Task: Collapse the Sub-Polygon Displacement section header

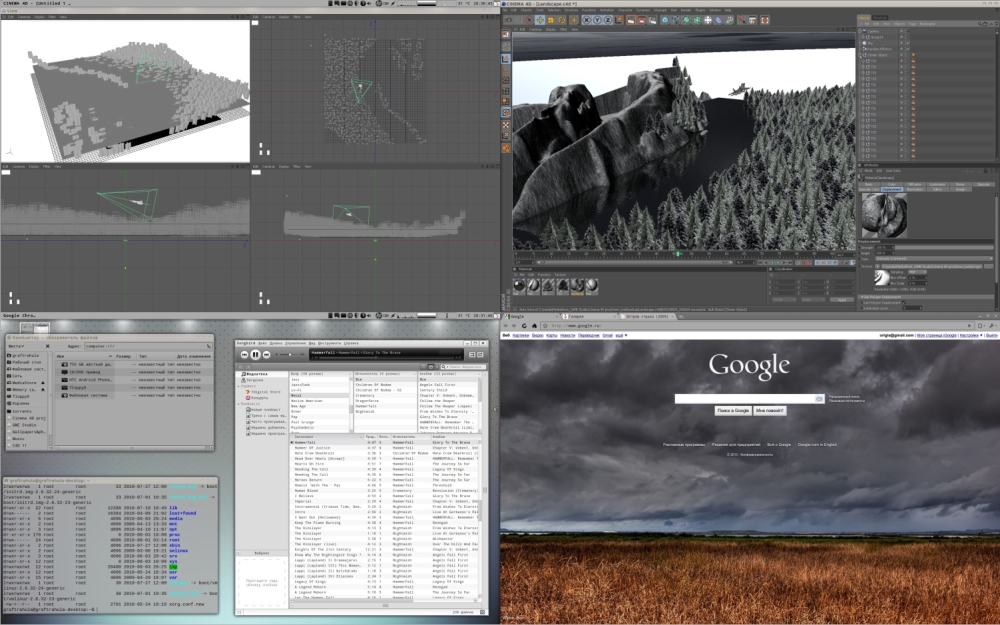Action: (x=925, y=297)
